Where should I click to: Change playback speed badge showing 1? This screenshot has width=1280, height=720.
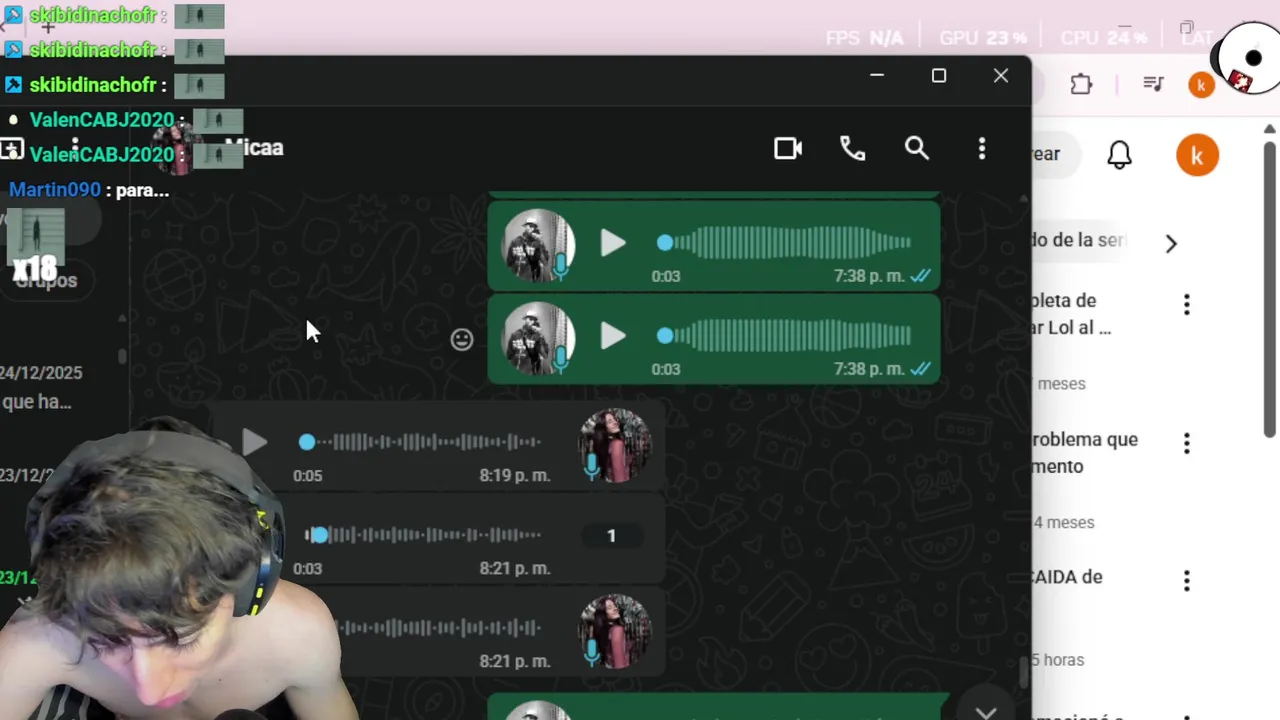(x=611, y=536)
